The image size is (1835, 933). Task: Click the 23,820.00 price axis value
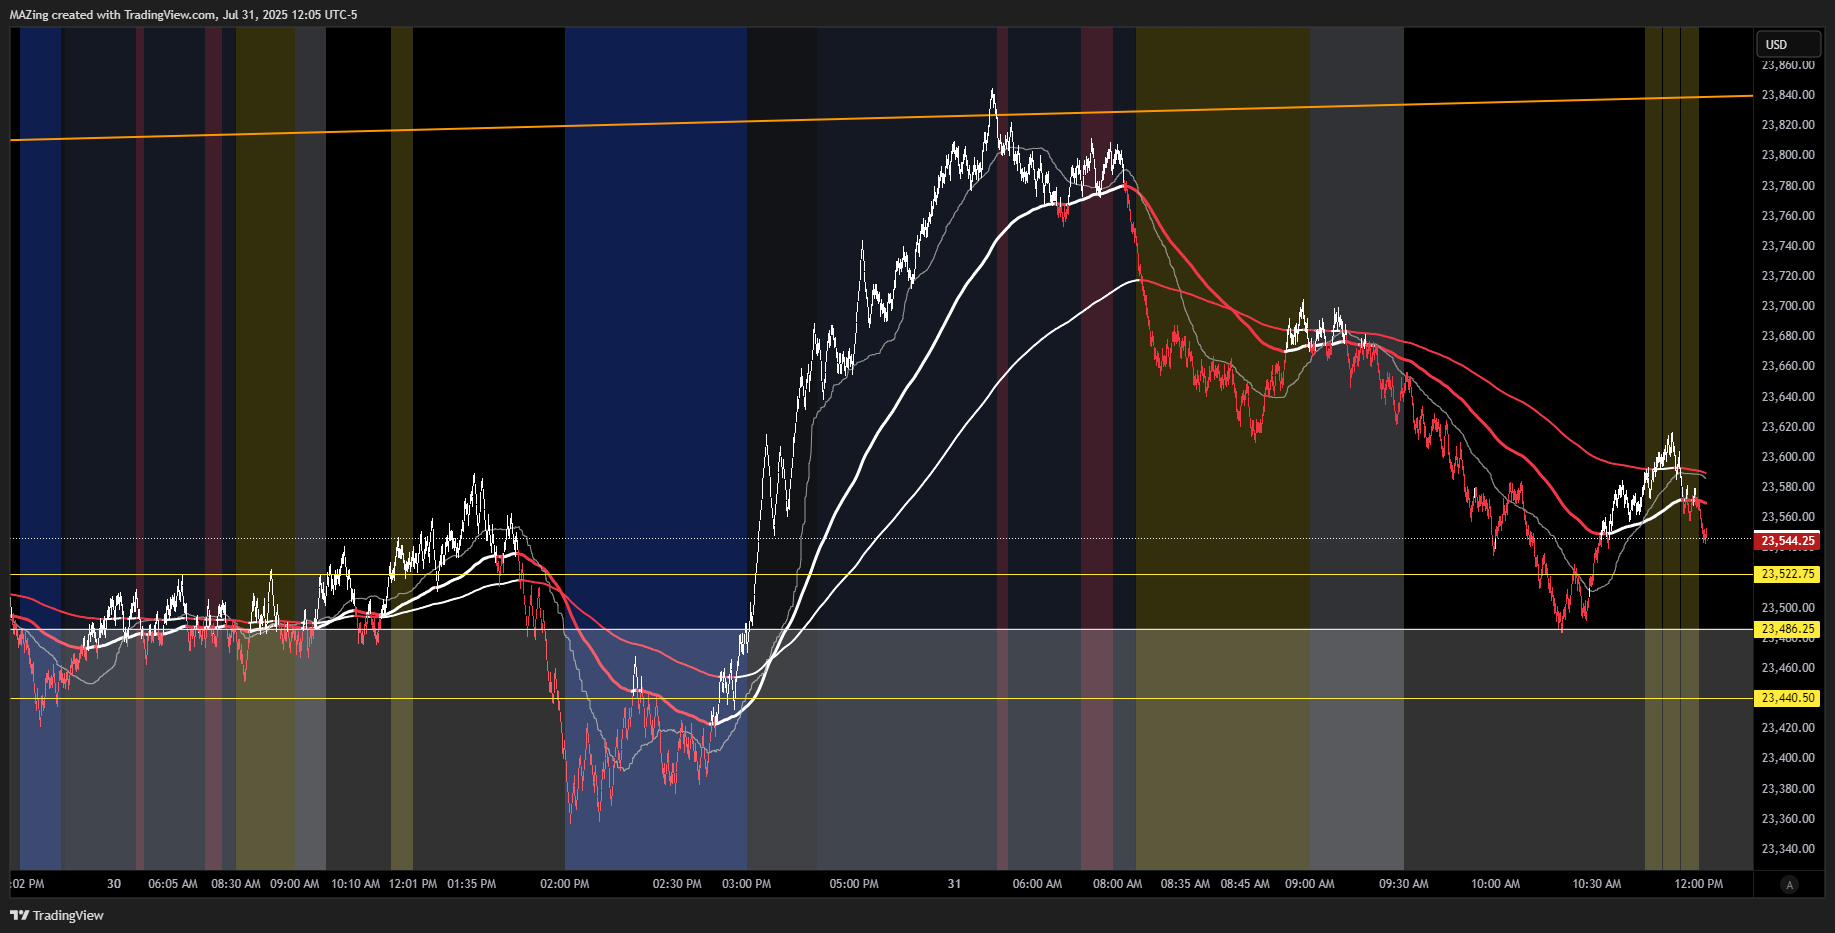pos(1788,125)
